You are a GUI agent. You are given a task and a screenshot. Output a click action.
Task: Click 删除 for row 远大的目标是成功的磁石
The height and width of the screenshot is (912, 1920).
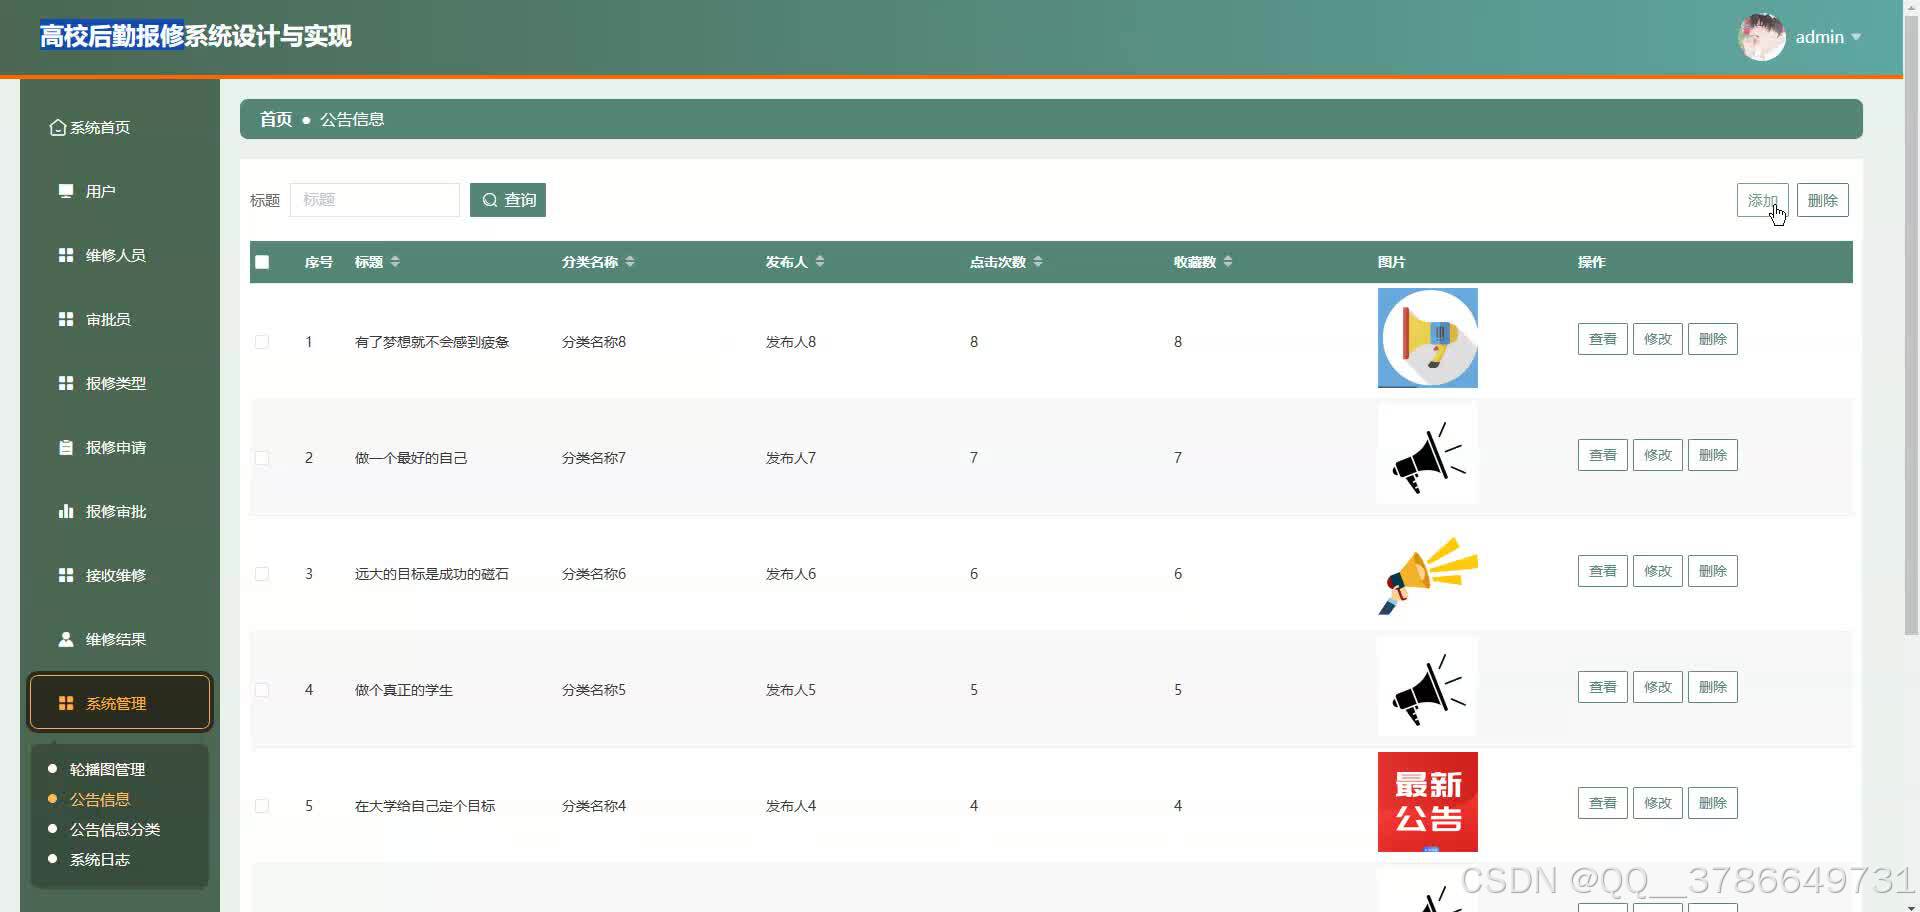(x=1712, y=571)
